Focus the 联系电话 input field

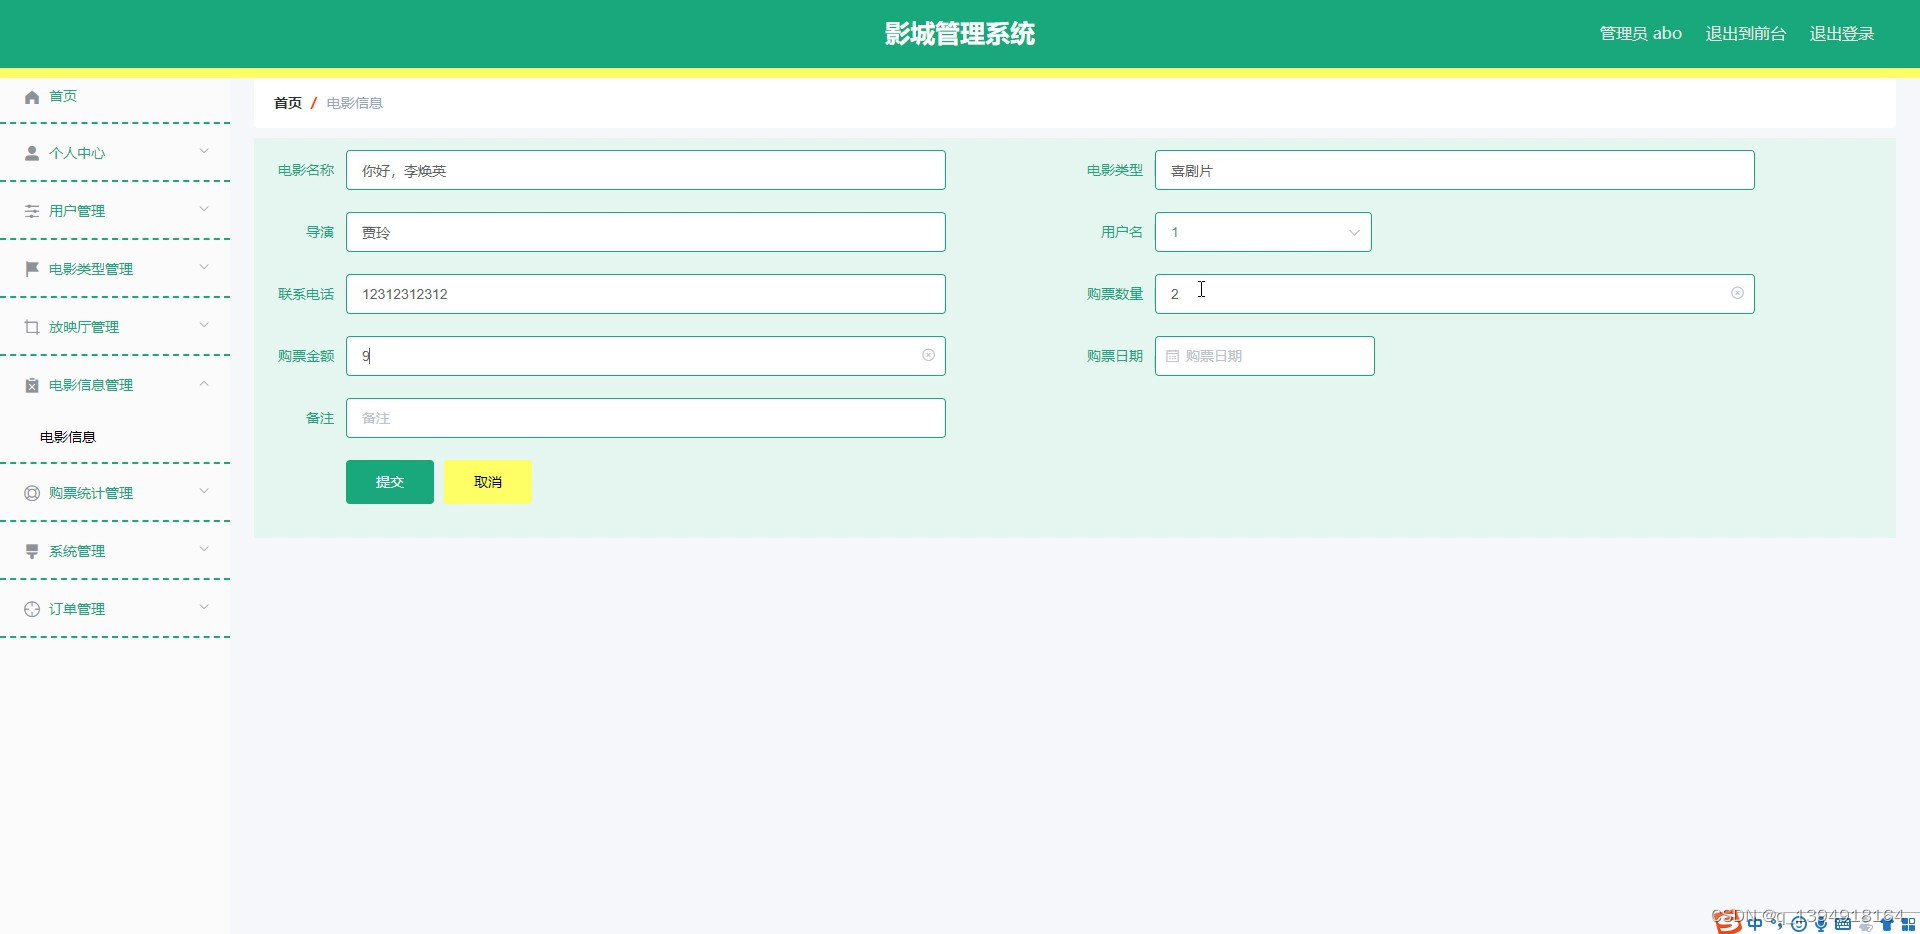pos(646,294)
